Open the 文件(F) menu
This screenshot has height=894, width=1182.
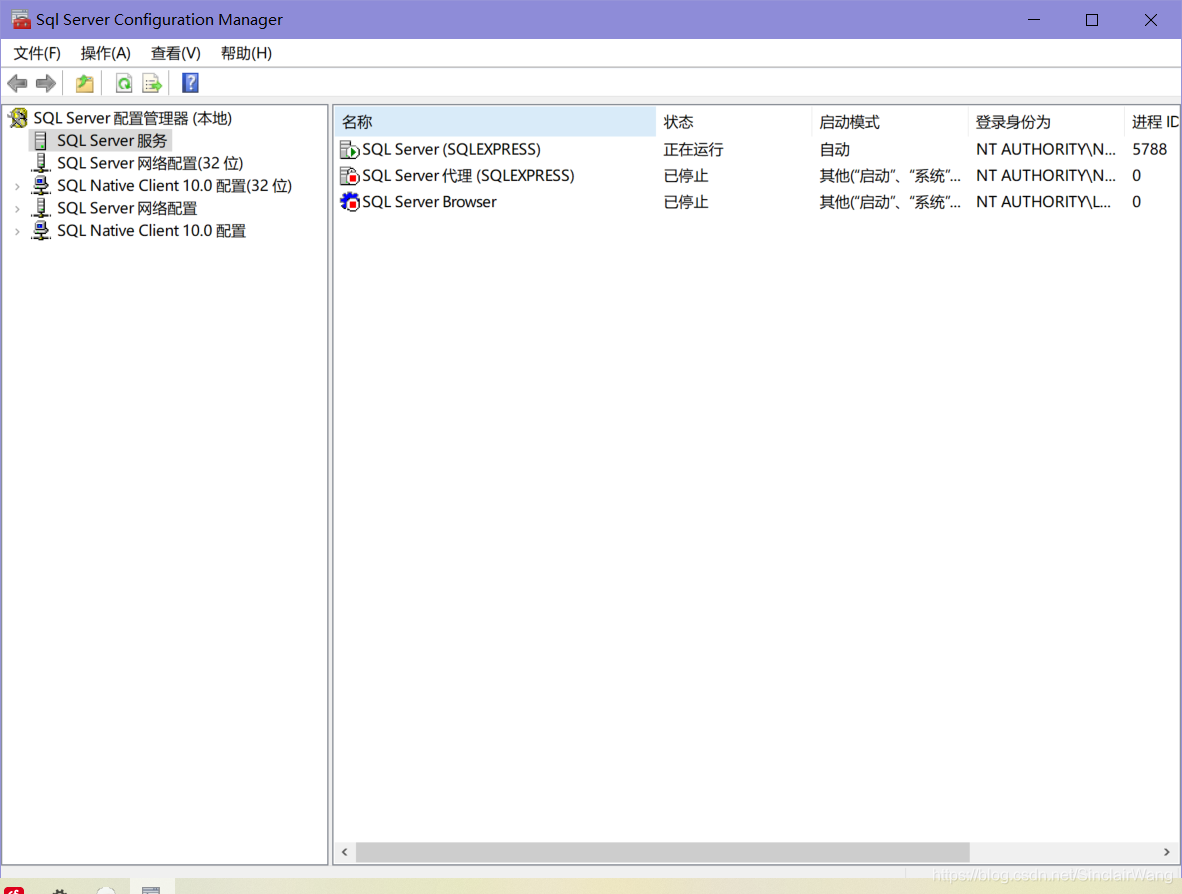(37, 54)
